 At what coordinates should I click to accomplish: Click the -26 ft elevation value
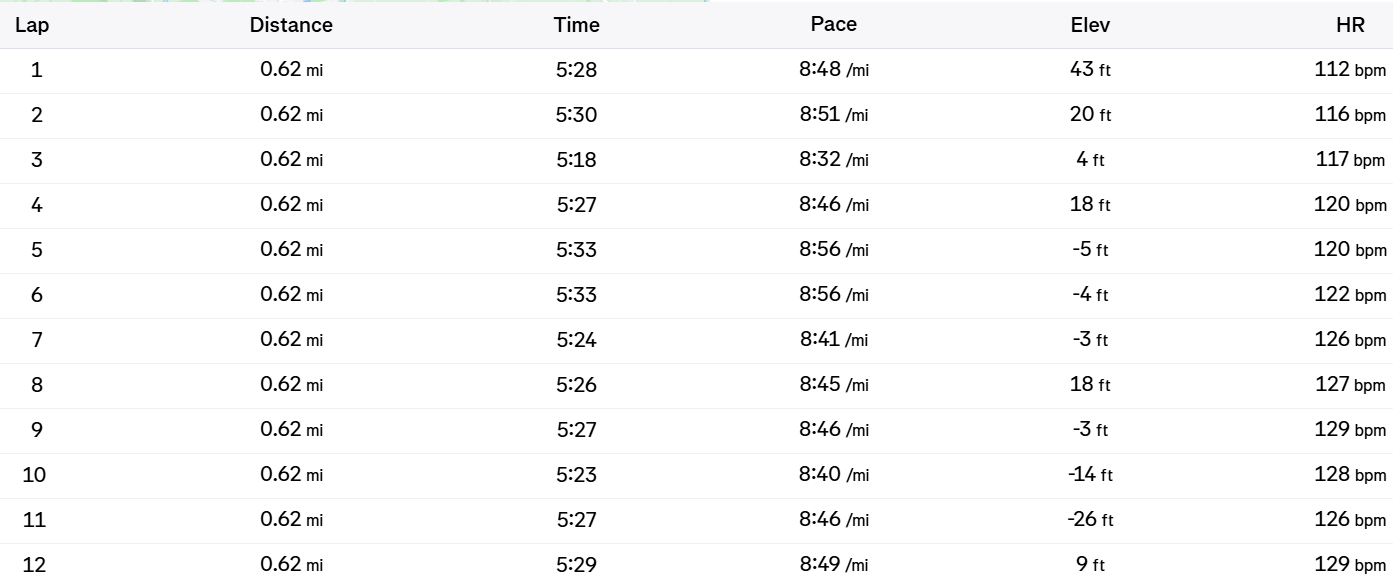point(1090,520)
